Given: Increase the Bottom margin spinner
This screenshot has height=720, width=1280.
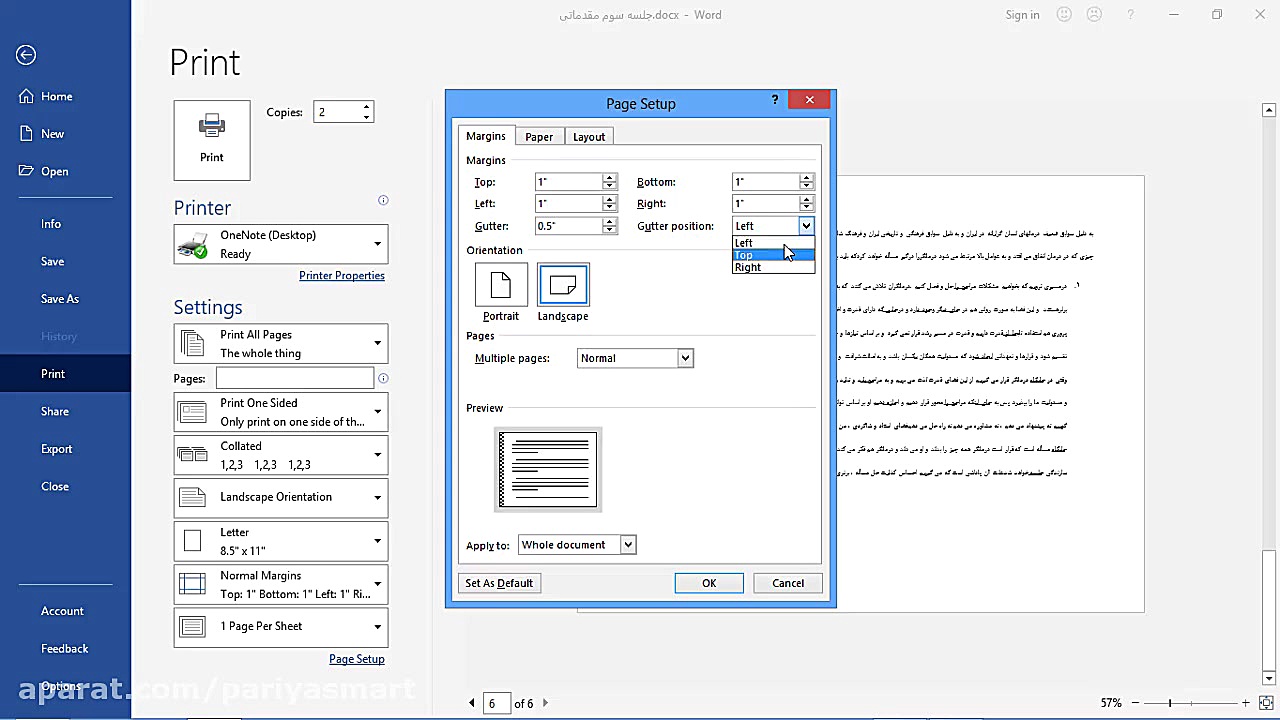Looking at the screenshot, I should coord(806,178).
